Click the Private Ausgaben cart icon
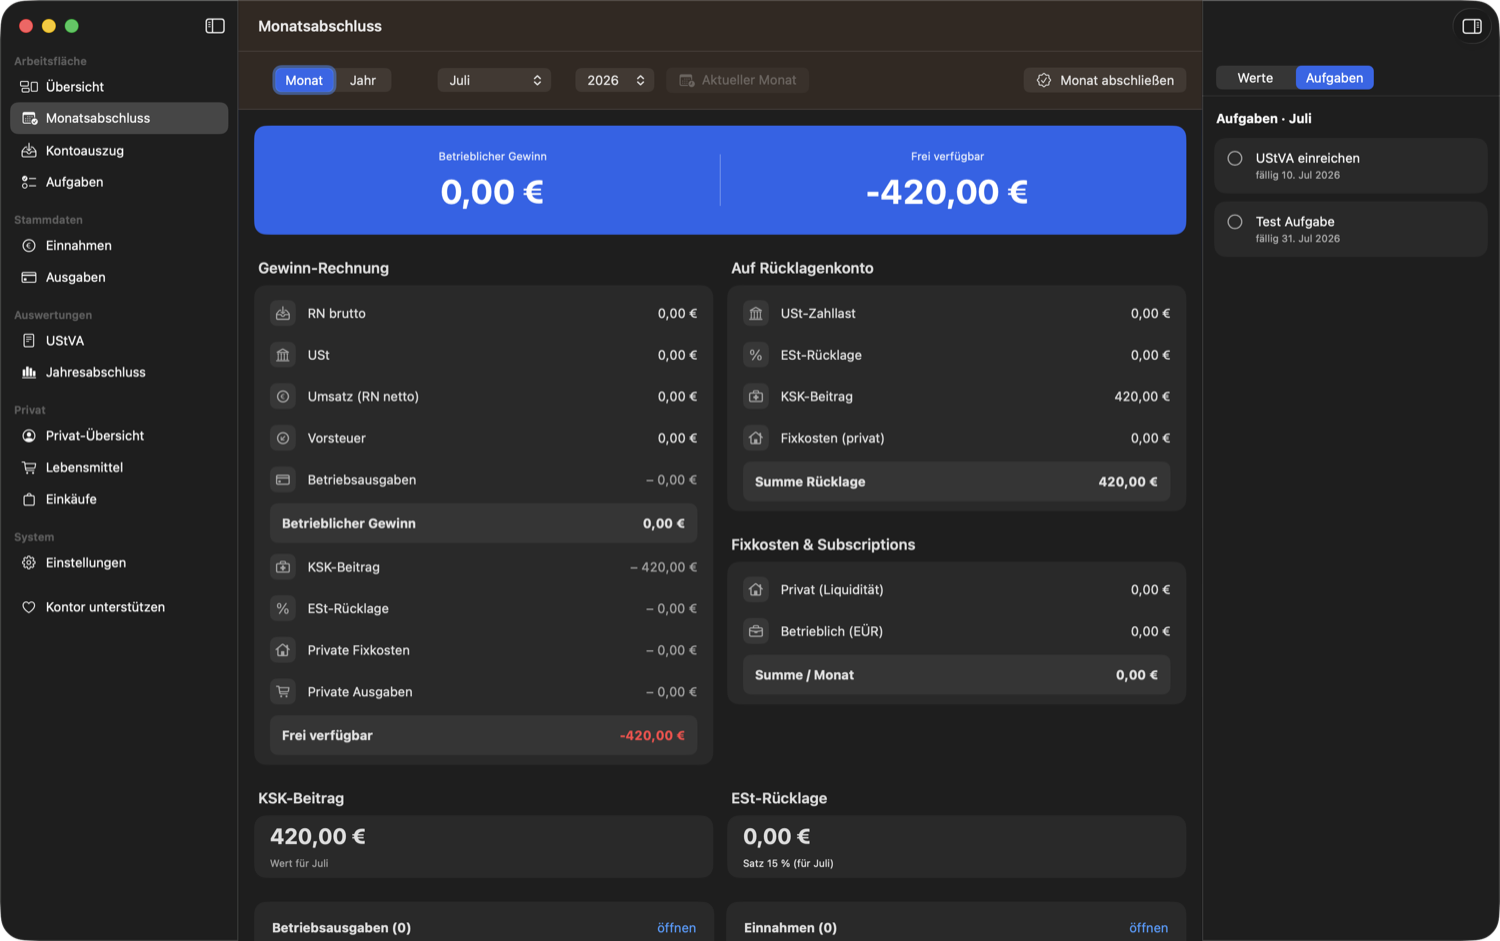The height and width of the screenshot is (941, 1500). [283, 692]
